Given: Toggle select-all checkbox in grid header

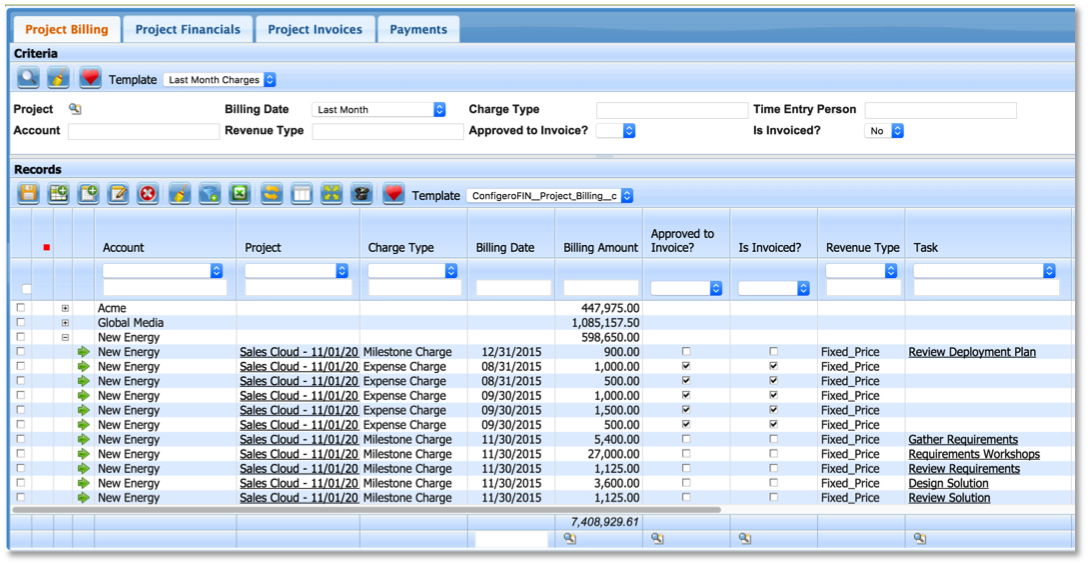Looking at the screenshot, I should pos(26,289).
